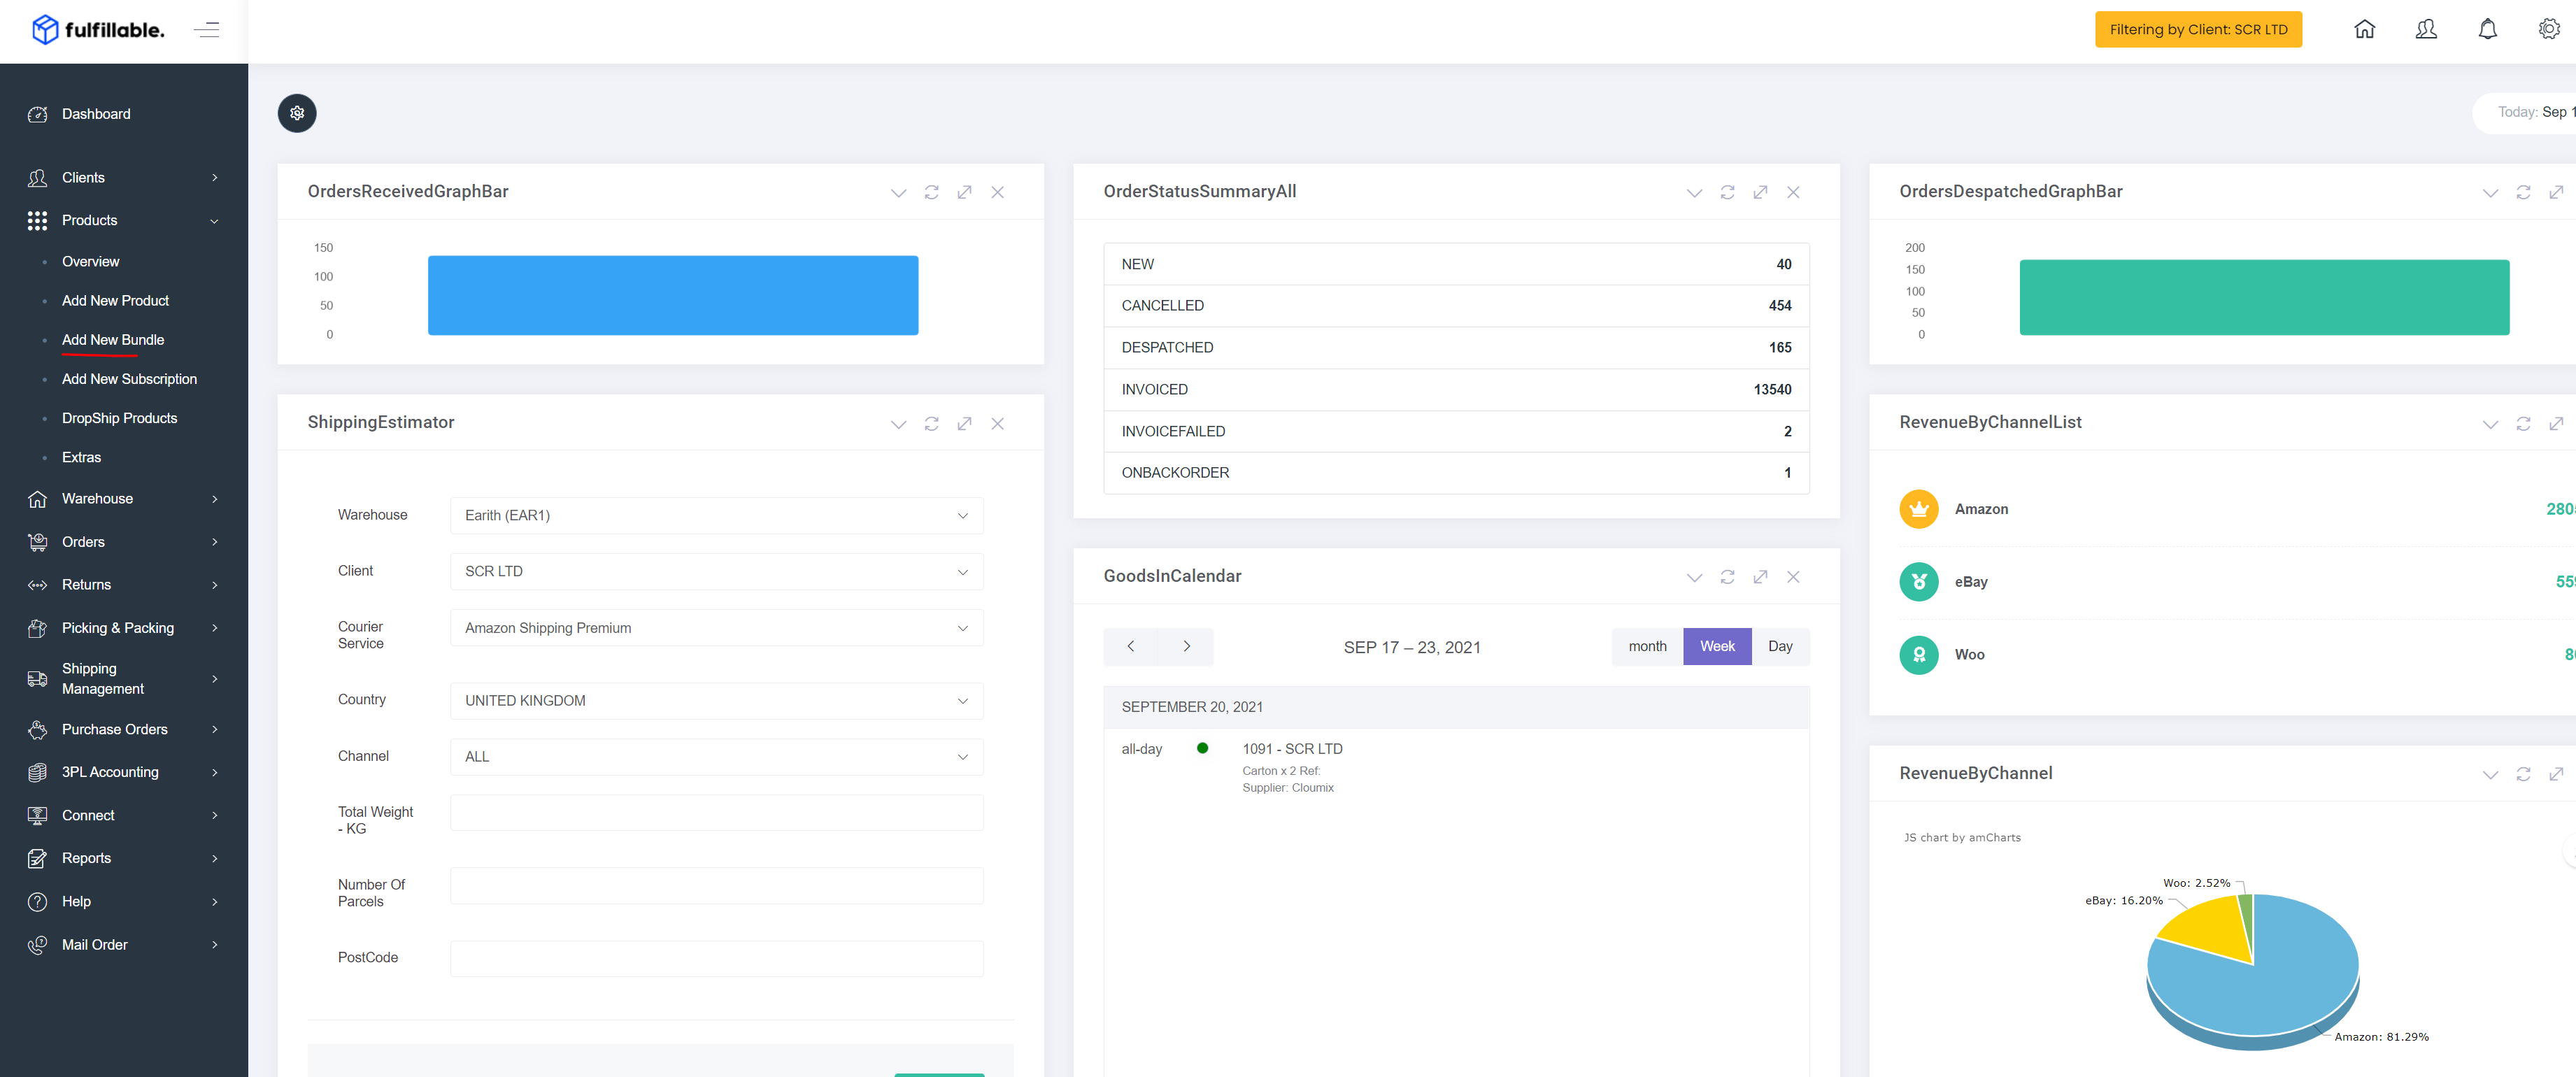The image size is (2576, 1077).
Task: Refresh the RevenueByChannel widget
Action: [x=2523, y=774]
